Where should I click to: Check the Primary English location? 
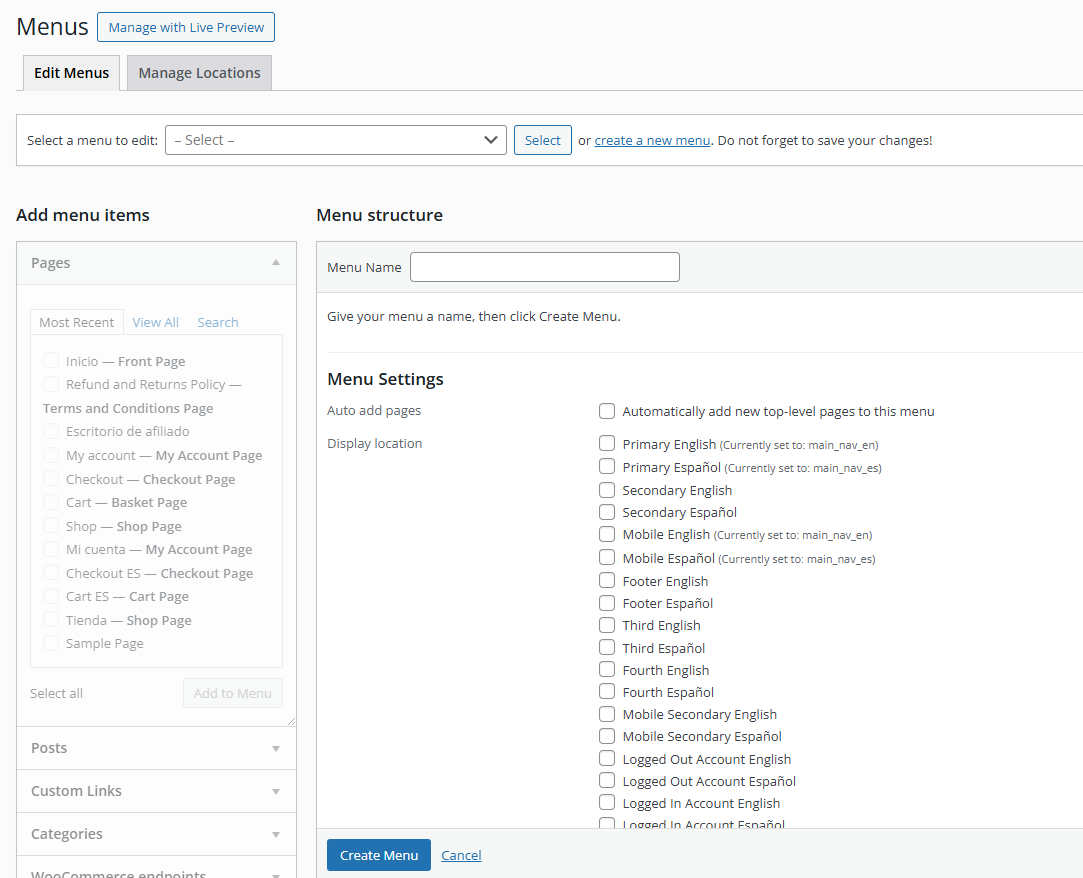coord(607,443)
